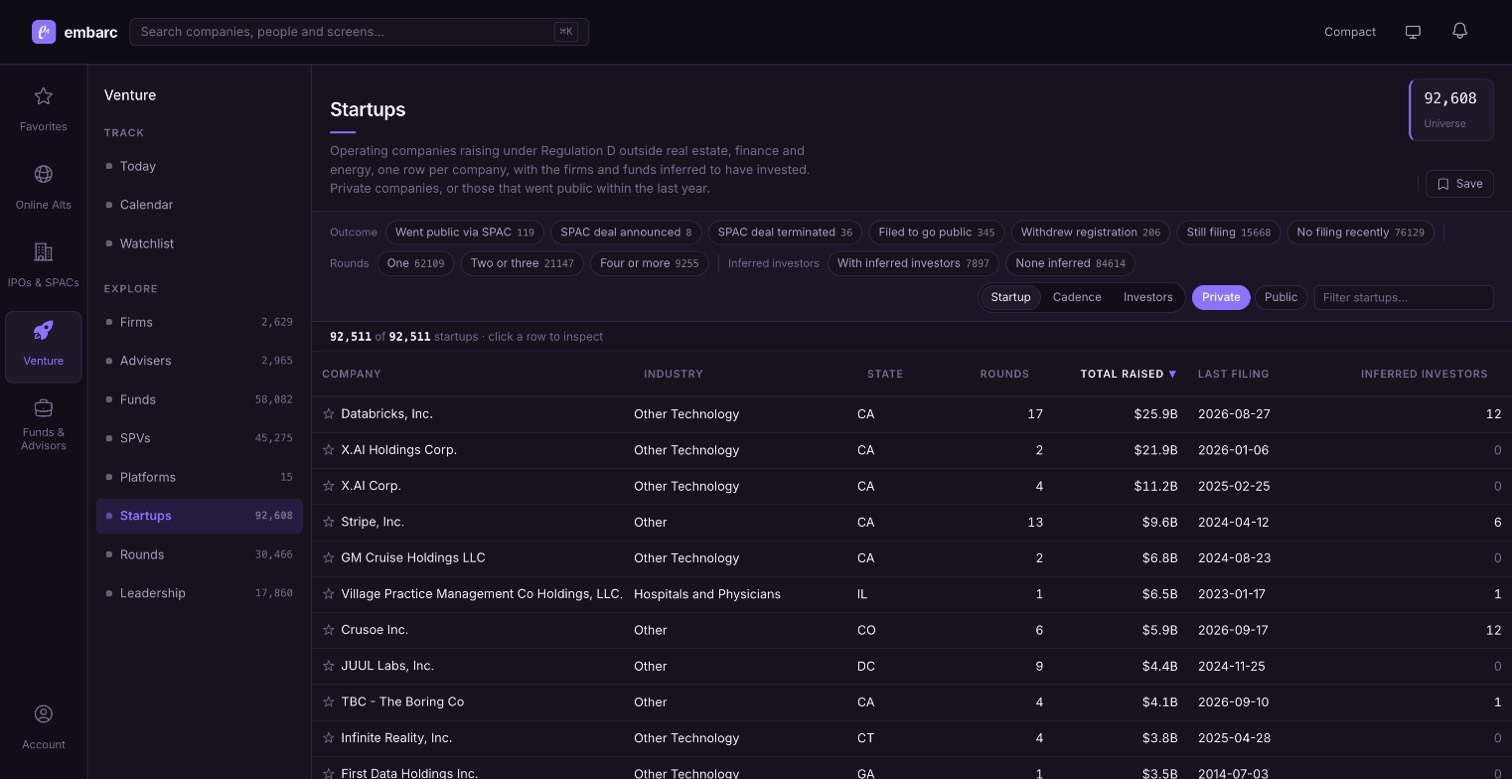Click the Filter startups input field
Image resolution: width=1512 pixels, height=779 pixels.
(x=1403, y=297)
